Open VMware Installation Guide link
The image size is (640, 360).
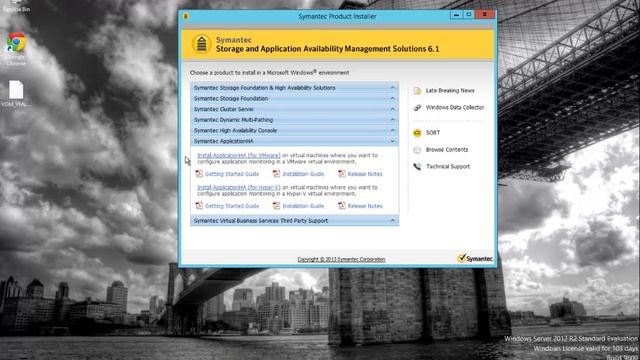coord(303,174)
